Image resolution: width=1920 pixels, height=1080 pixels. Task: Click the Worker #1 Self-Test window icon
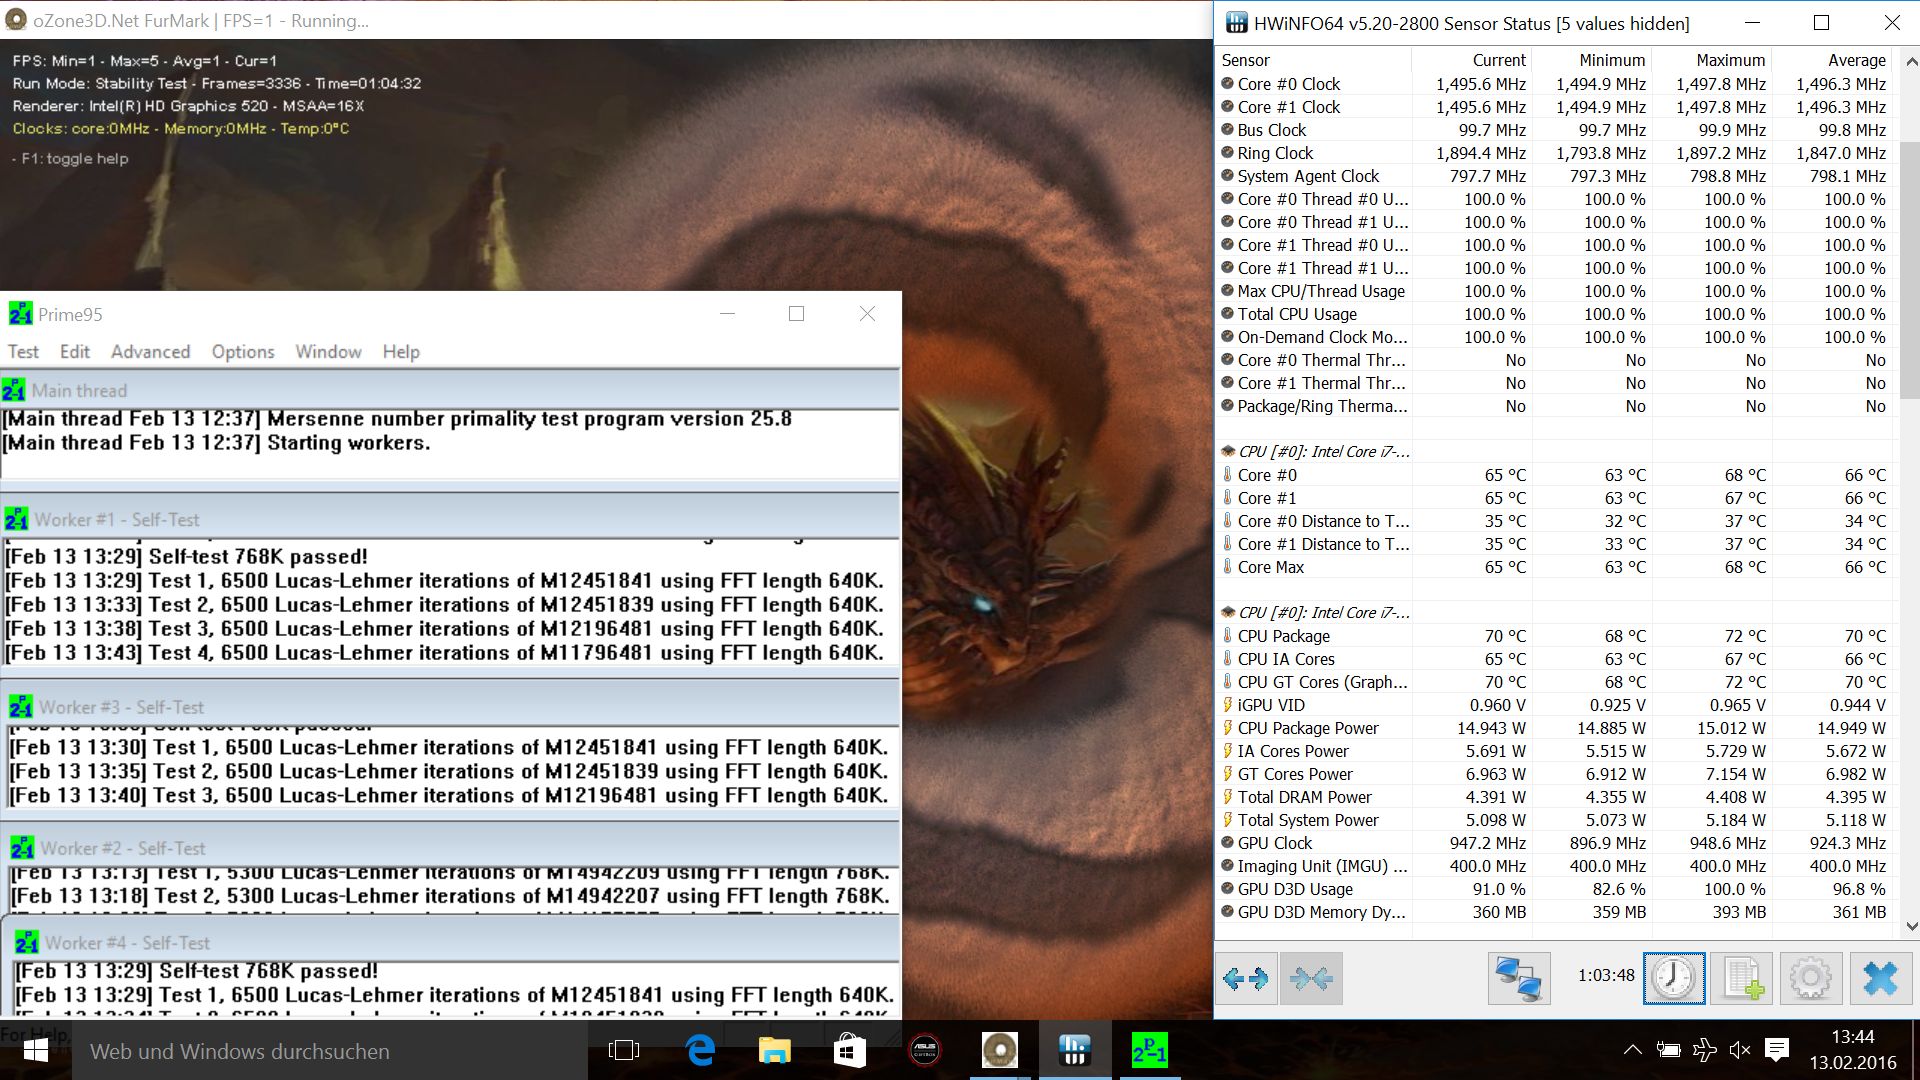[17, 520]
